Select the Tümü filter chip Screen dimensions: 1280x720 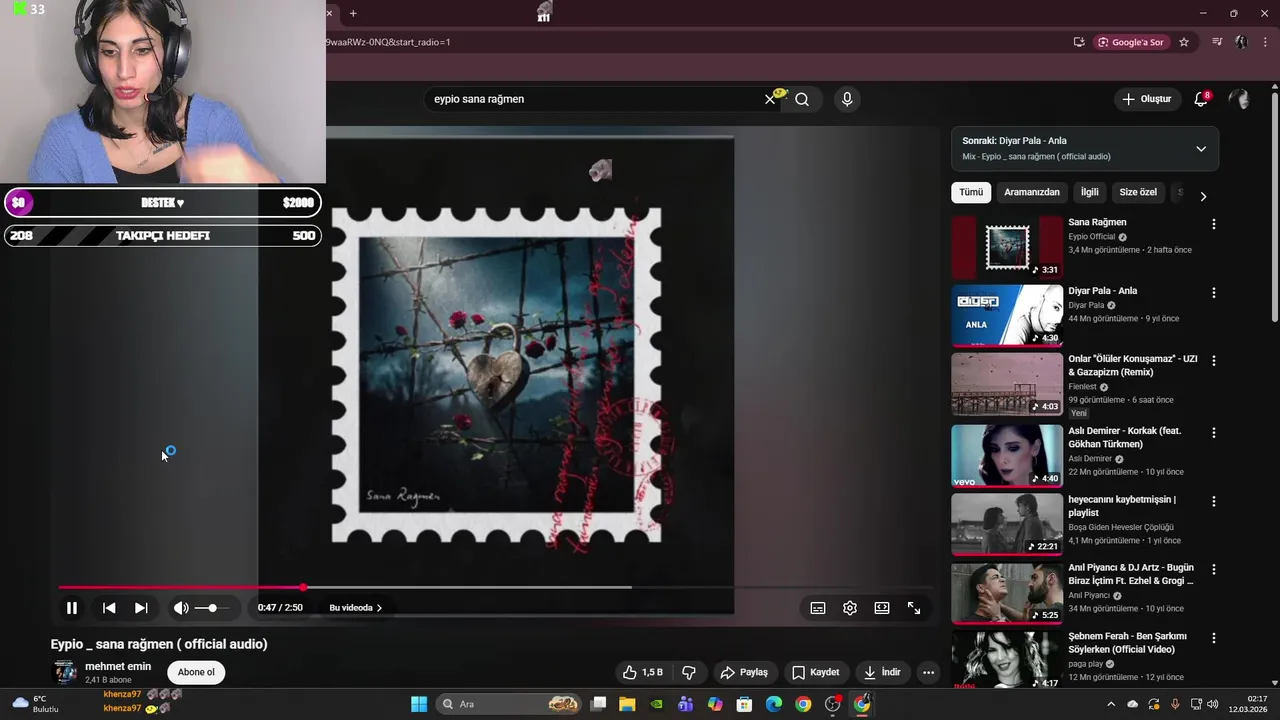point(971,192)
